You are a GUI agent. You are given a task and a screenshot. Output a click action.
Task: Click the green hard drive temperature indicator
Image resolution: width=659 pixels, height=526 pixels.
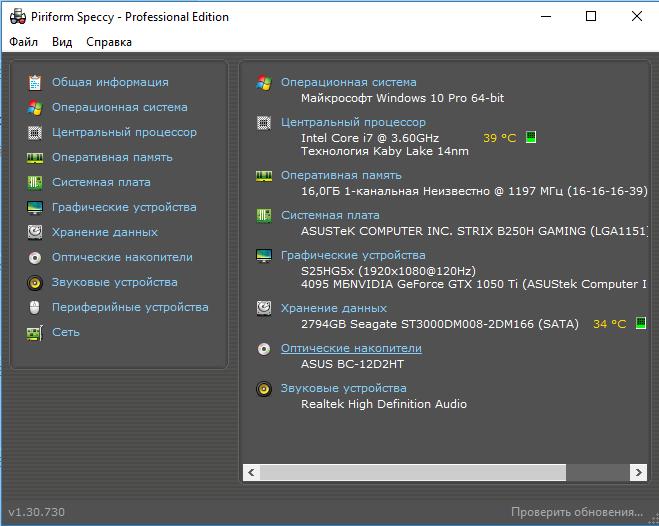click(x=641, y=323)
